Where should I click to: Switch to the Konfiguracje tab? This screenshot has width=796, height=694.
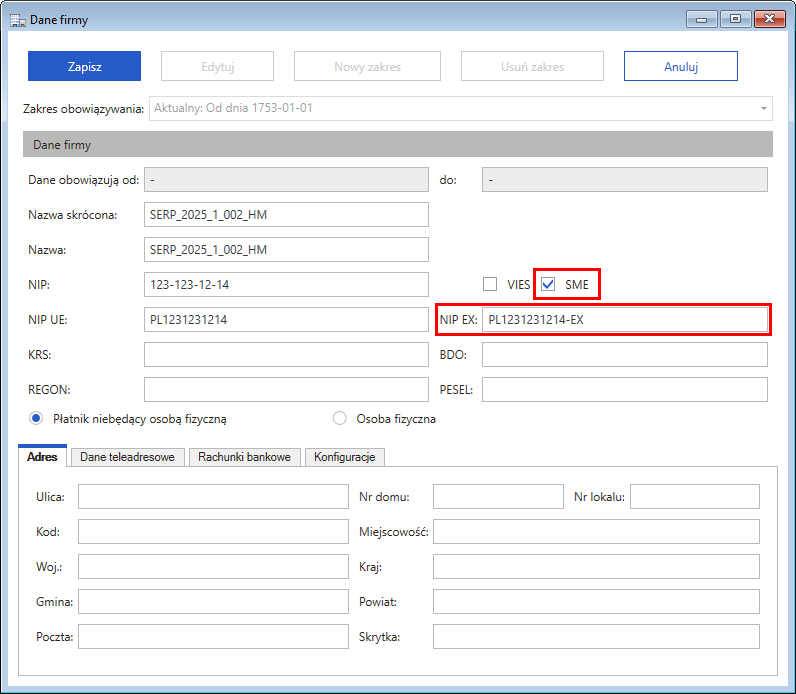point(345,457)
